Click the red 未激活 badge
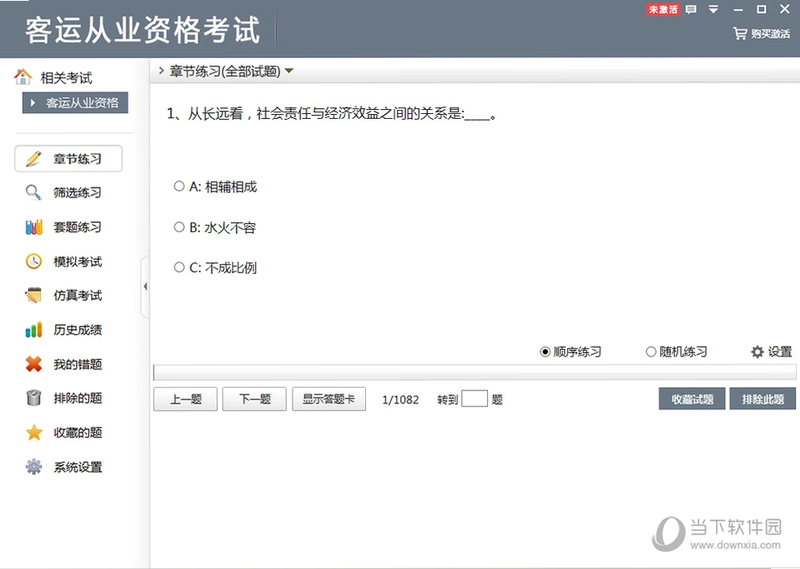The width and height of the screenshot is (800, 569). (663, 9)
